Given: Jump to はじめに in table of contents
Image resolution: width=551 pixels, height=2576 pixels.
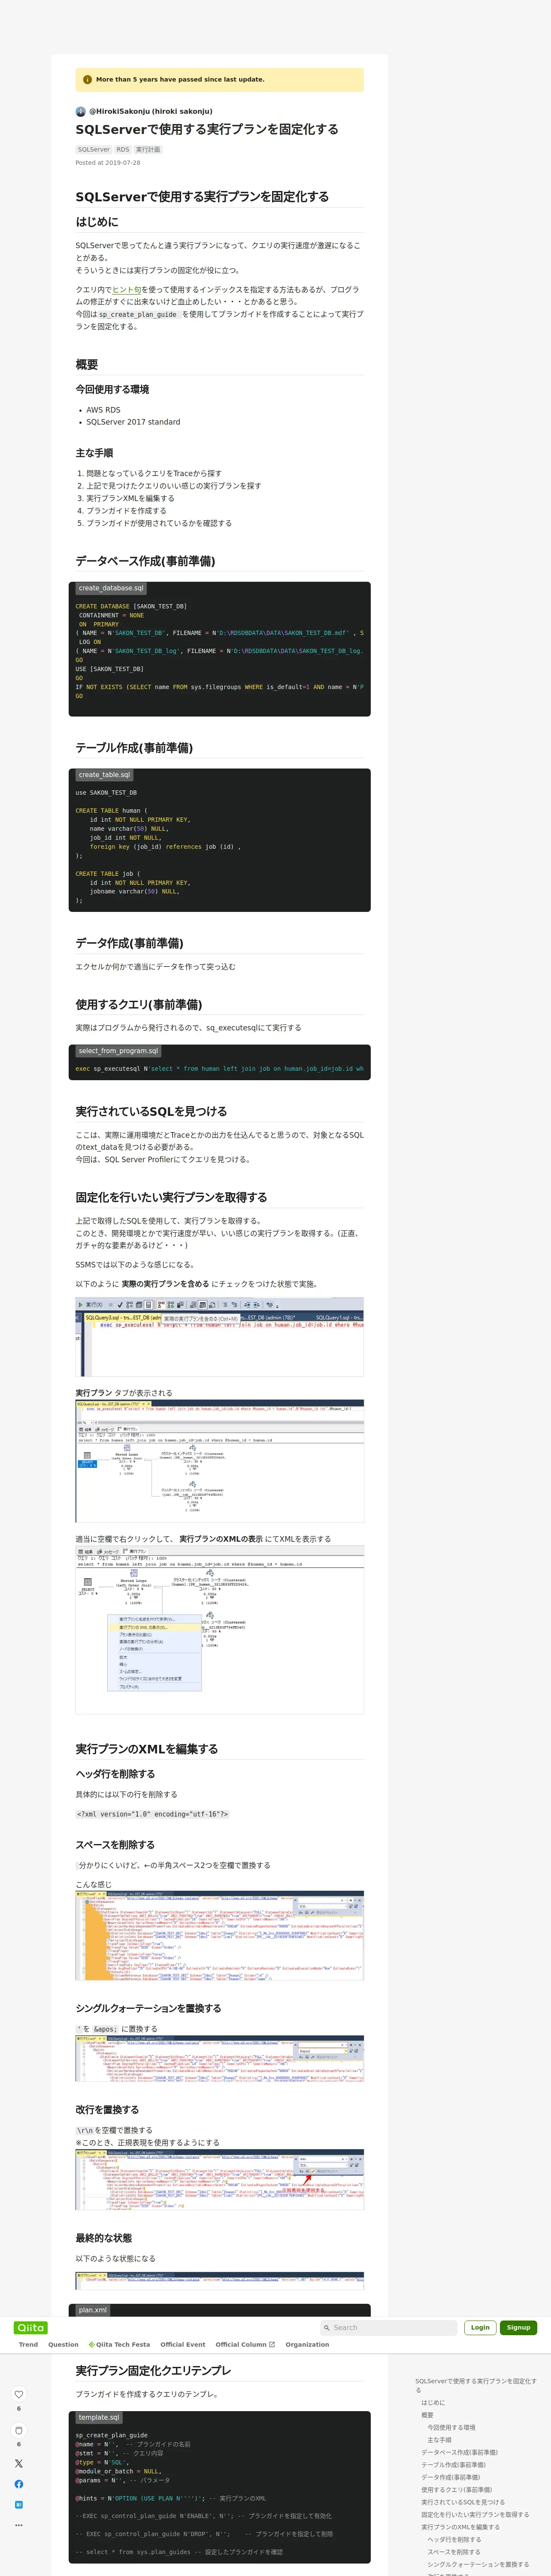Looking at the screenshot, I should [x=433, y=2402].
